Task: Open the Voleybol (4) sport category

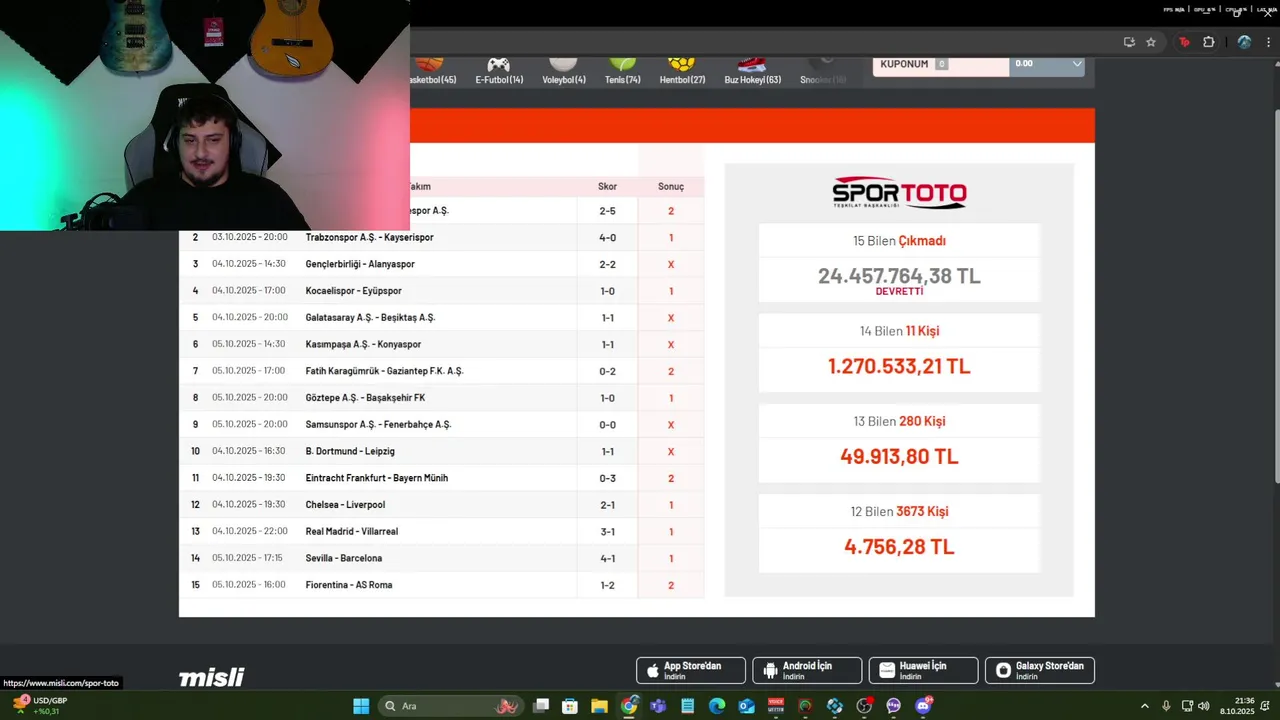Action: tap(564, 71)
